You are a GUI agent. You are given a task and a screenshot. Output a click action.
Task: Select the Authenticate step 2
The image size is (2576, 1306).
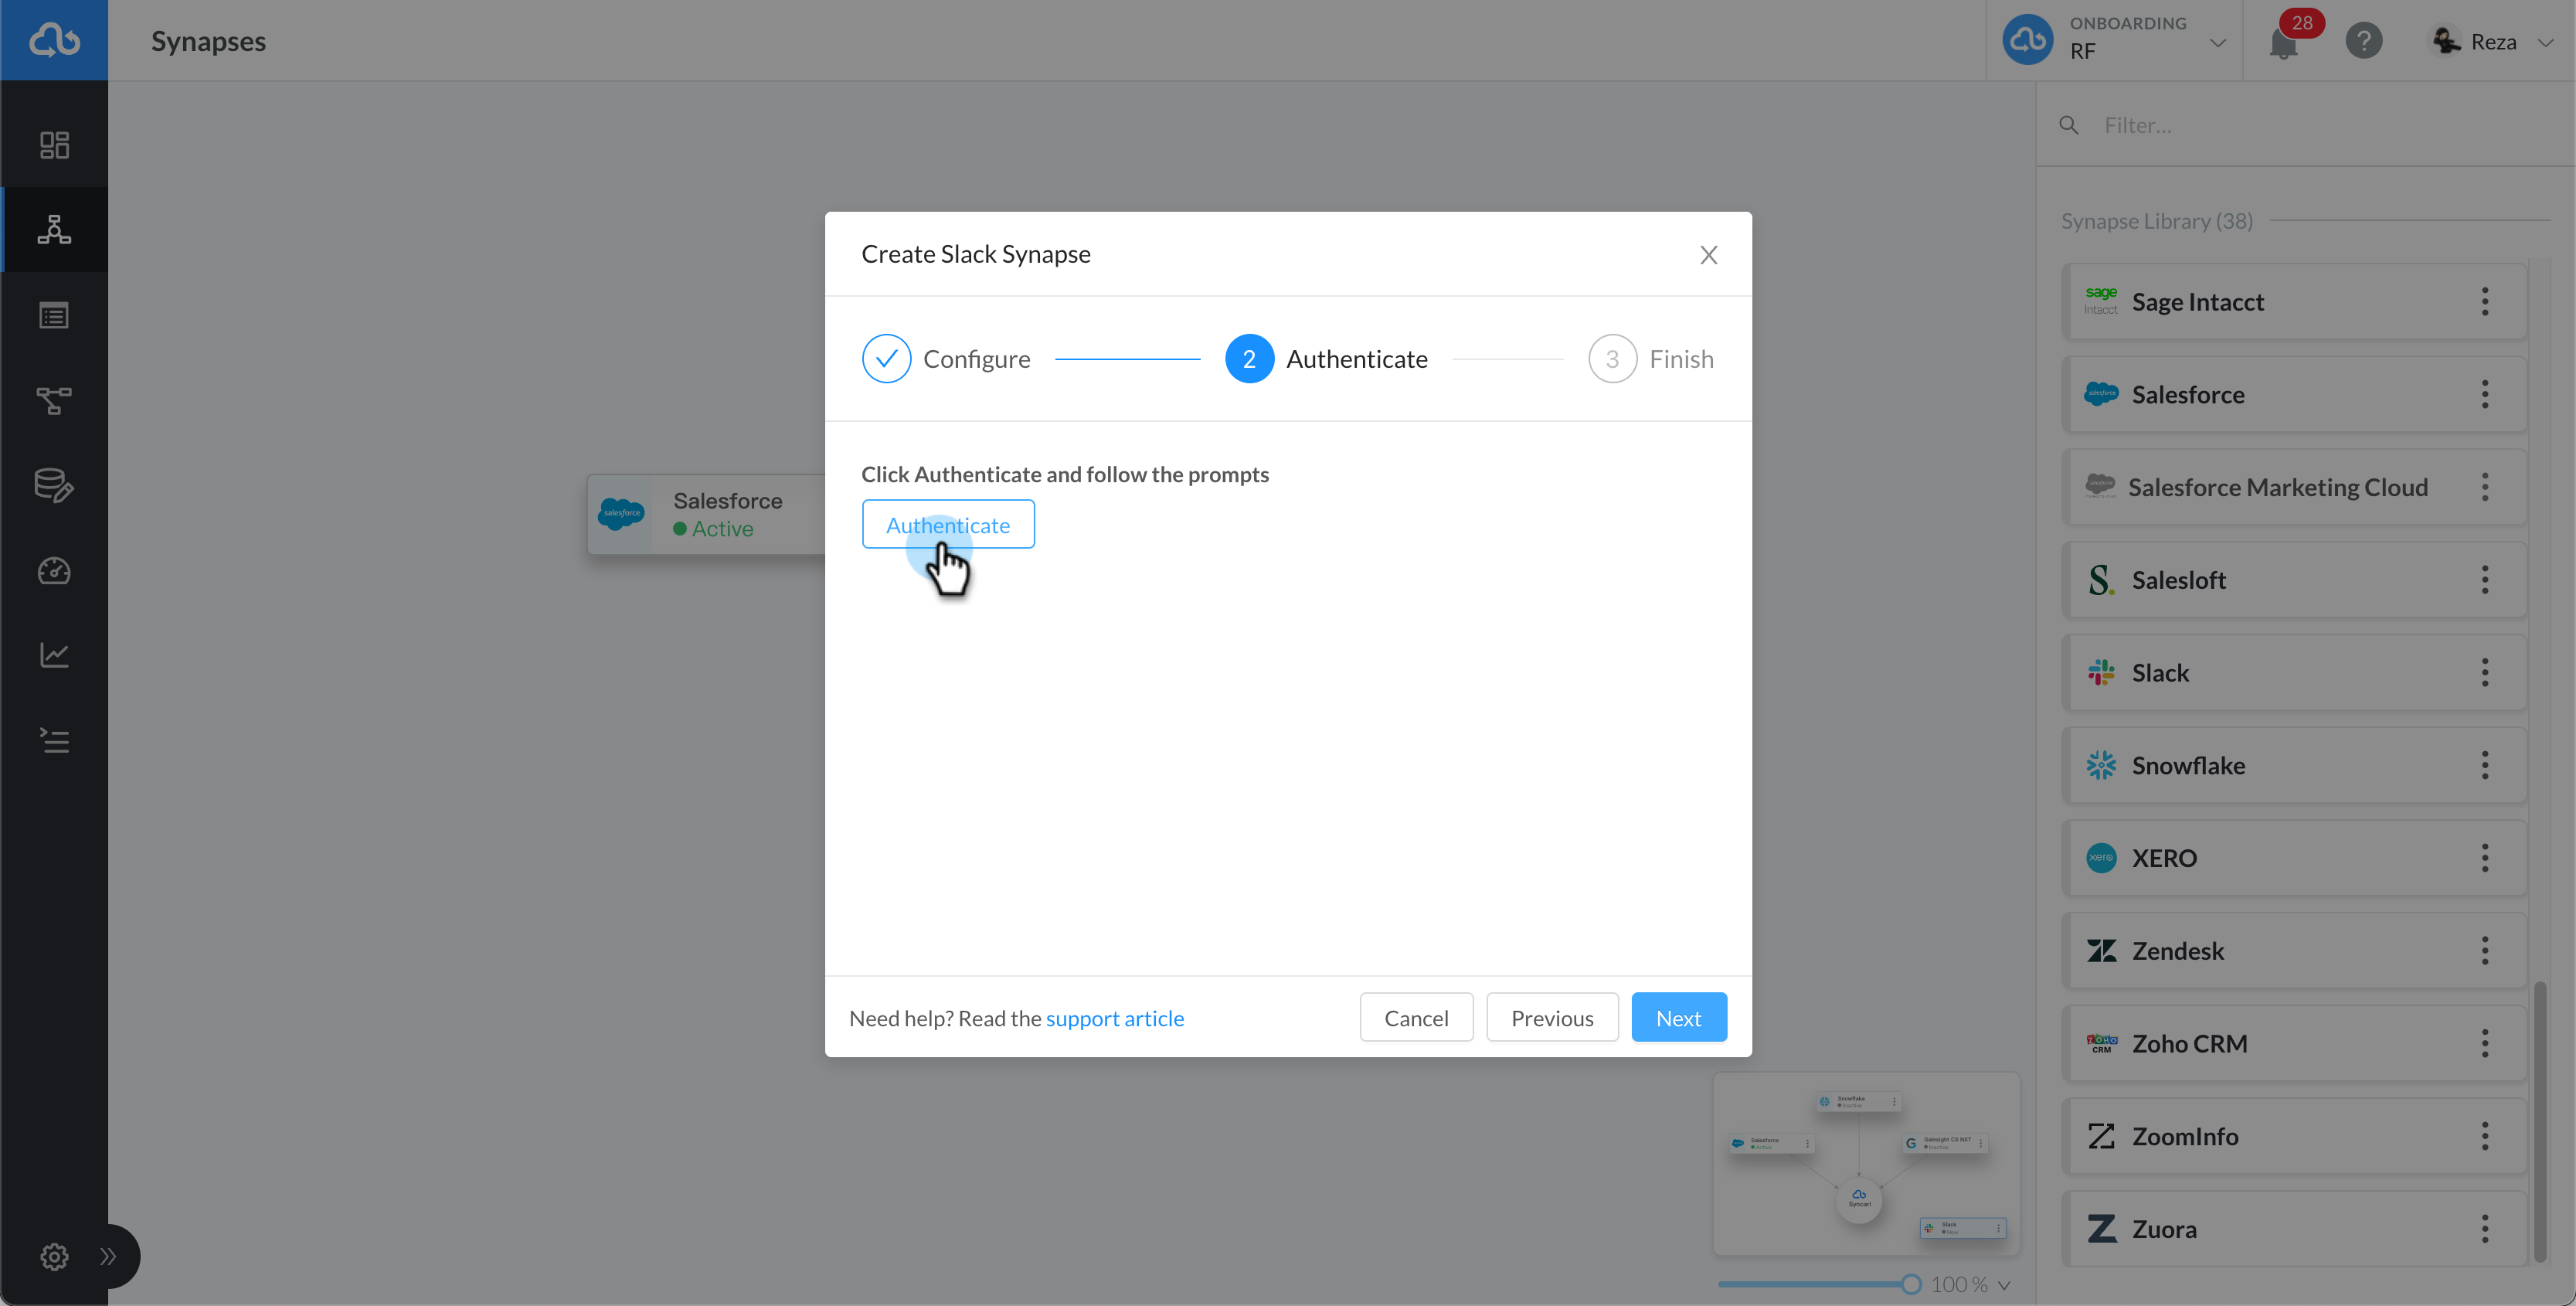click(x=1326, y=358)
